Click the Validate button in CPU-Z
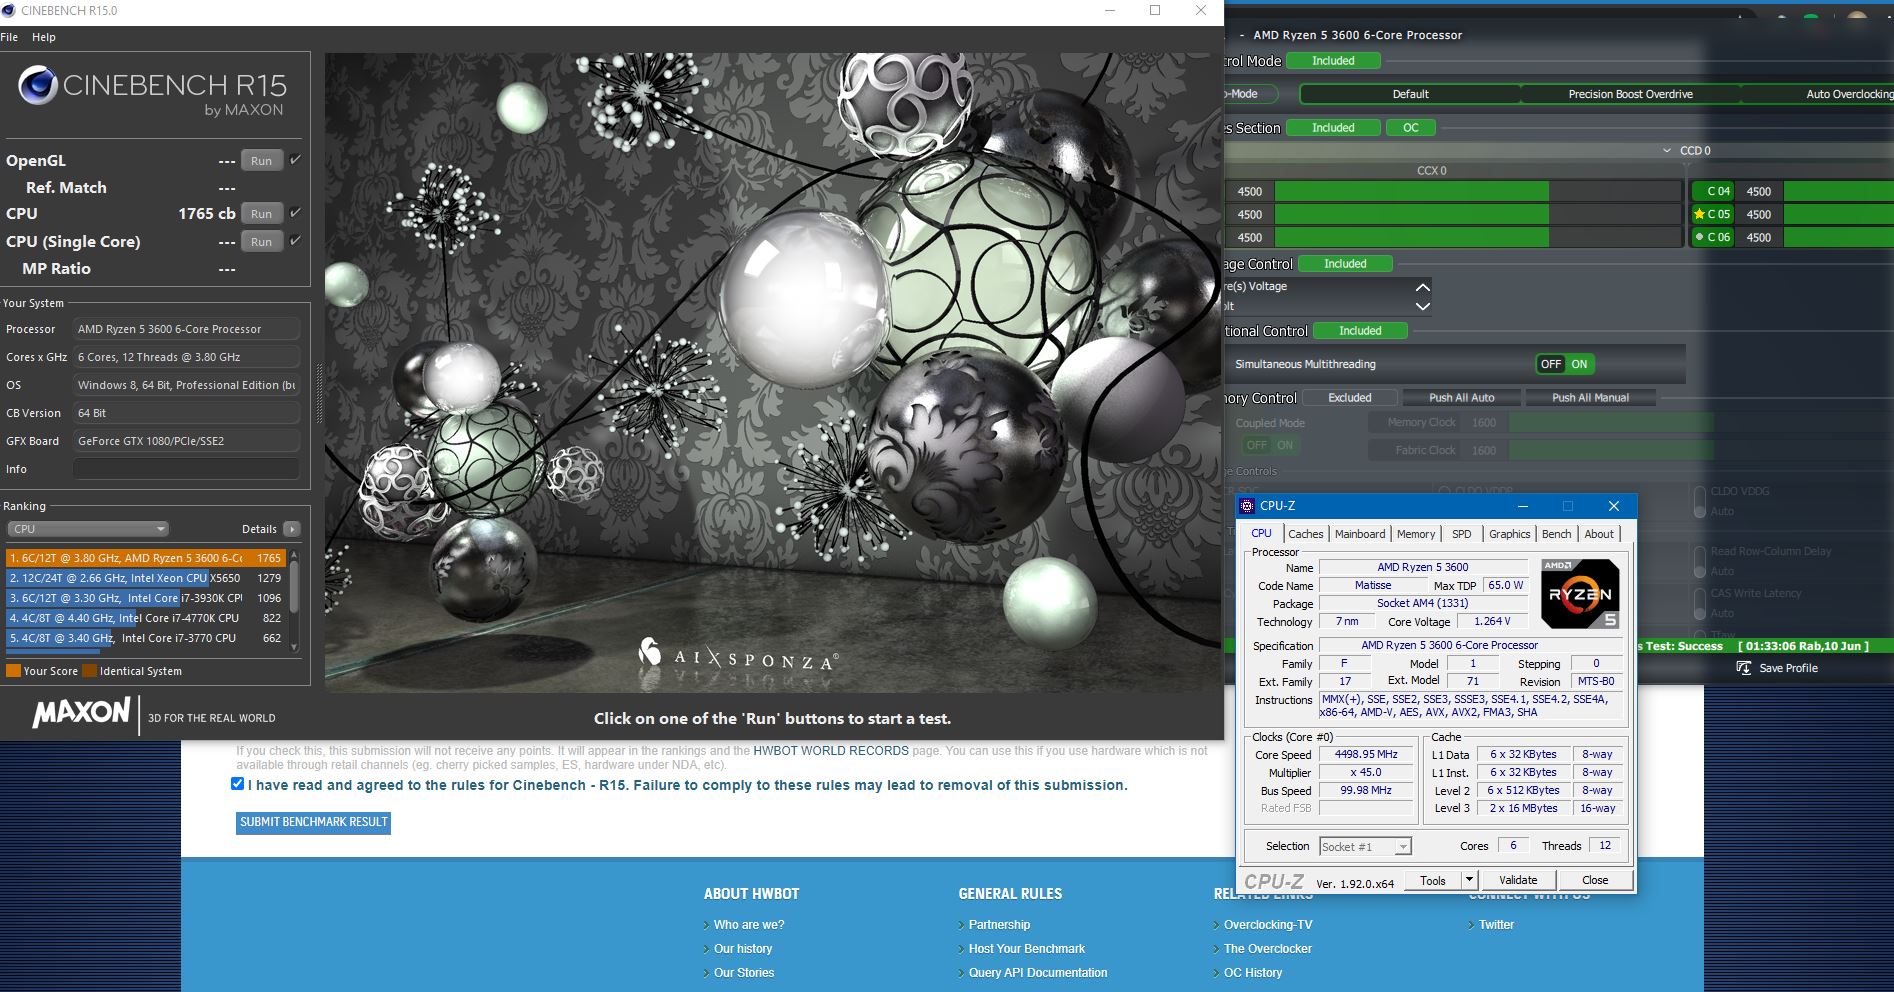Screen dimensions: 1894x992 click(x=1518, y=880)
